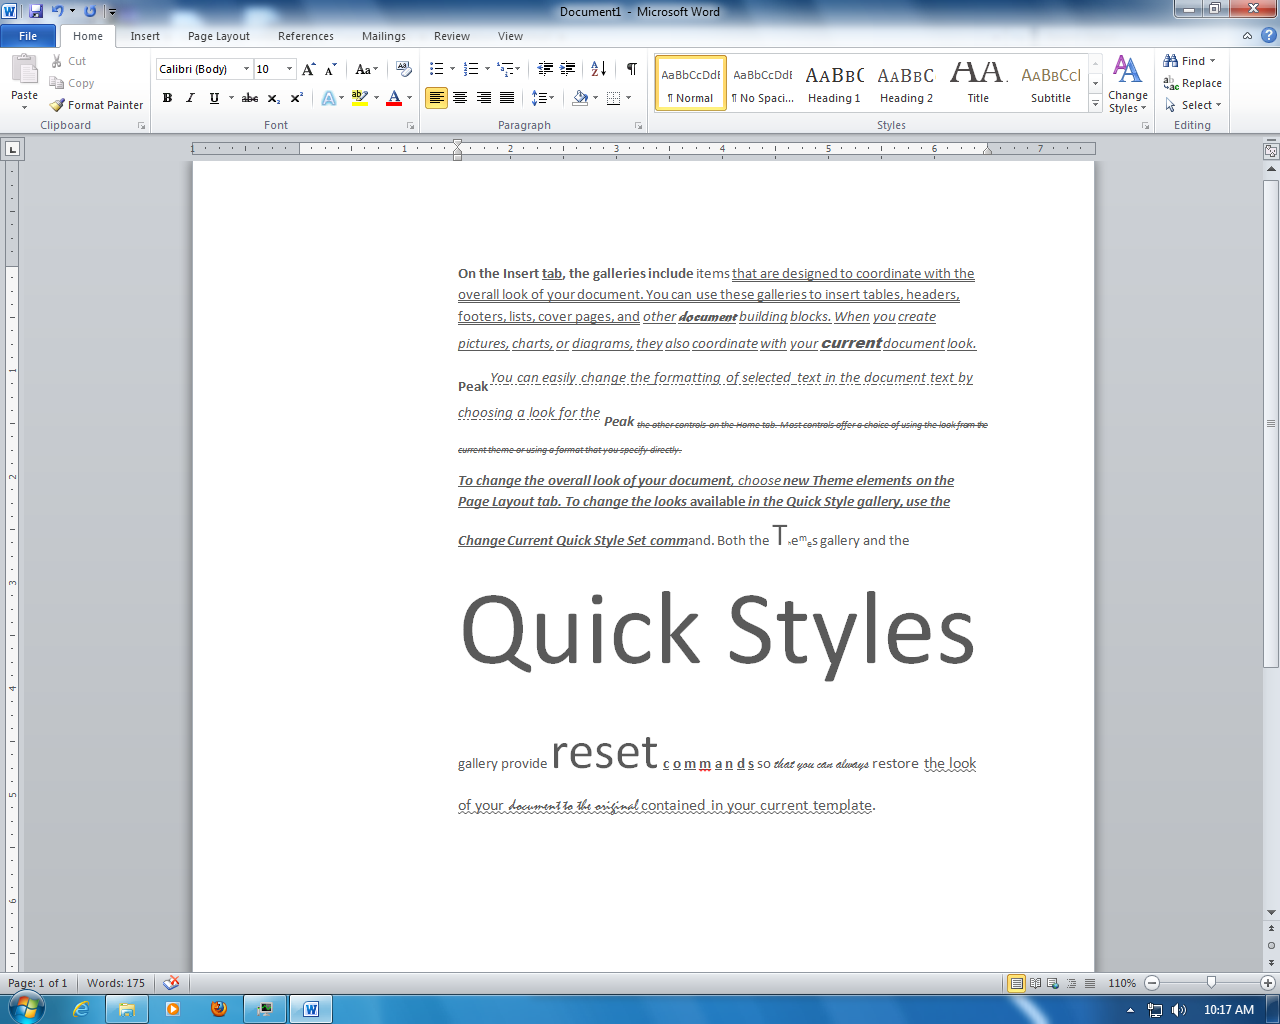
Task: Center align the paragraph text
Action: 460,98
